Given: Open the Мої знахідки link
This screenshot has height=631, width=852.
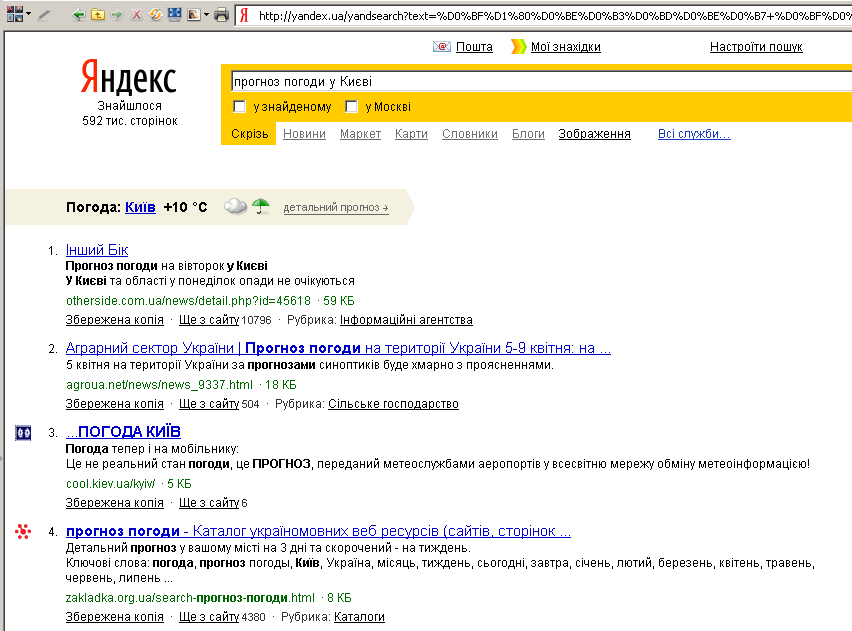Looking at the screenshot, I should tap(566, 47).
